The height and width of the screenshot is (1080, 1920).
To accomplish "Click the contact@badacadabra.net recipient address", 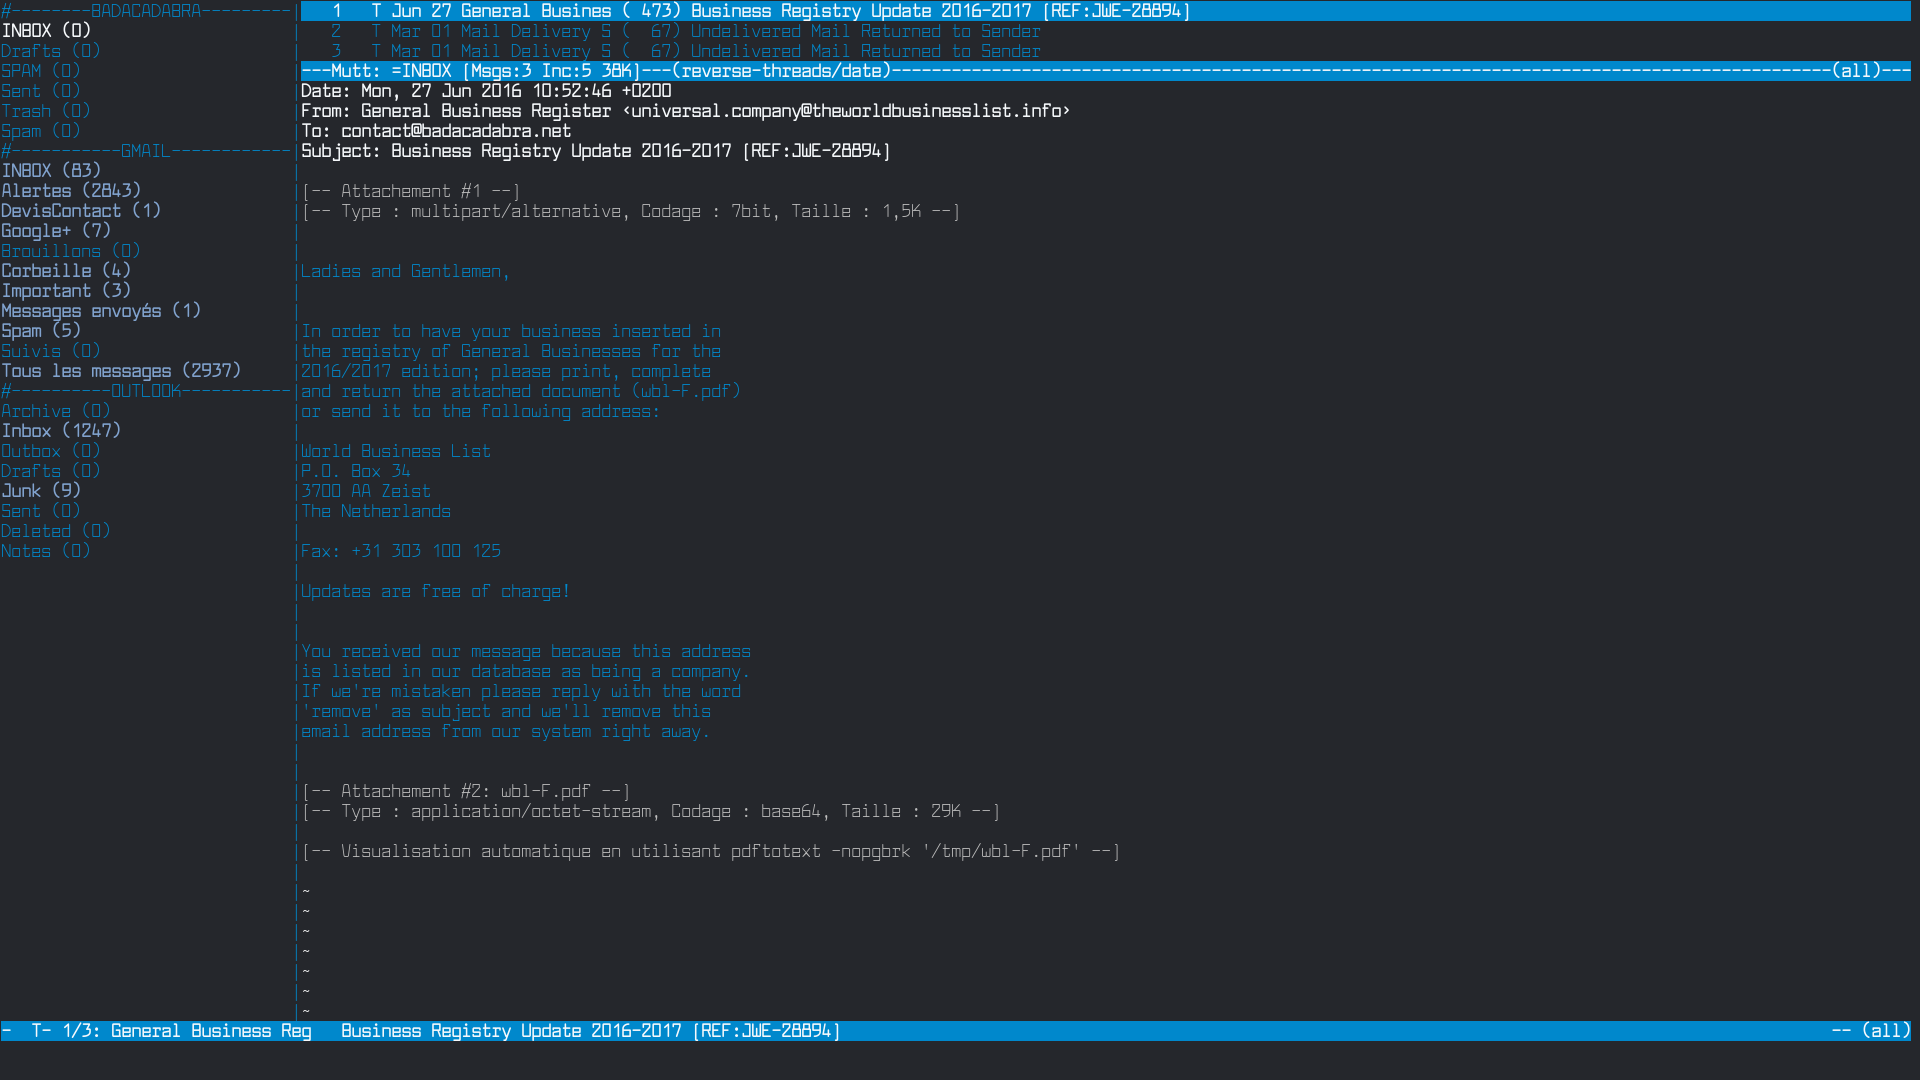I will [x=455, y=131].
